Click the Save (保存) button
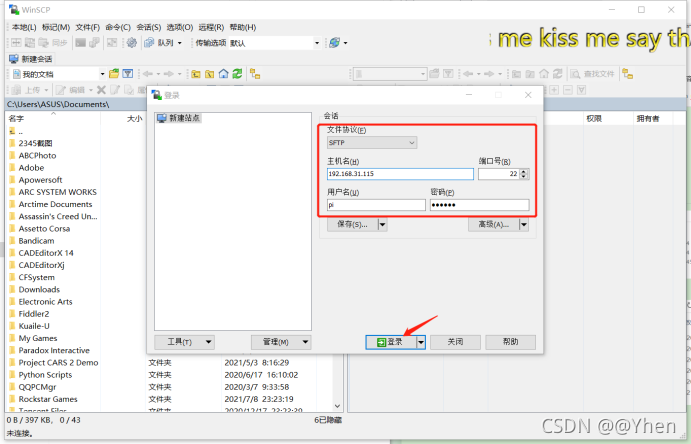The image size is (691, 444). 353,225
